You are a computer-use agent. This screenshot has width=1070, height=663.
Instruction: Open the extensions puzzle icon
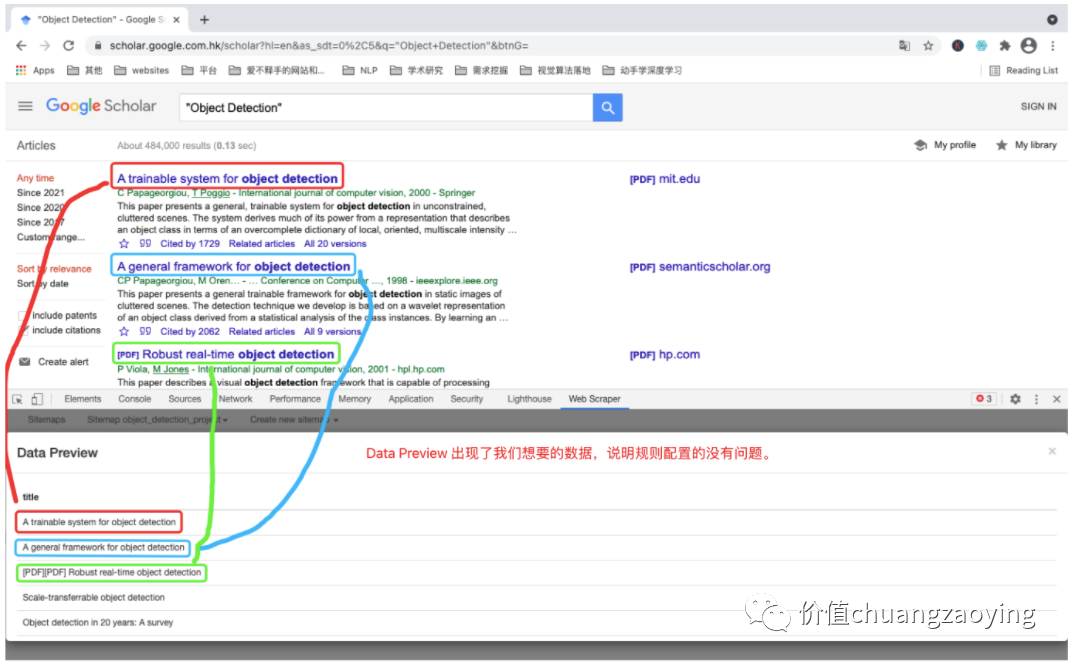point(1004,46)
